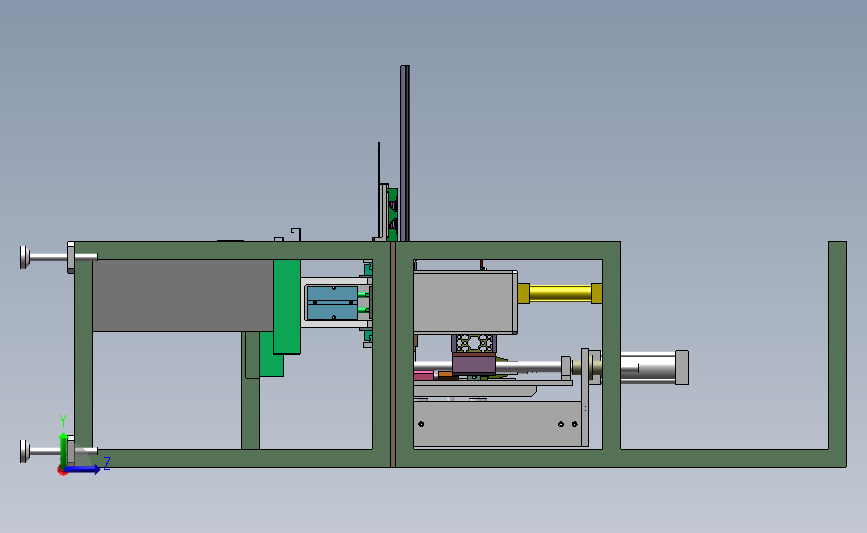The image size is (867, 533).
Task: Pick the large dark gray block
Action: [183, 295]
